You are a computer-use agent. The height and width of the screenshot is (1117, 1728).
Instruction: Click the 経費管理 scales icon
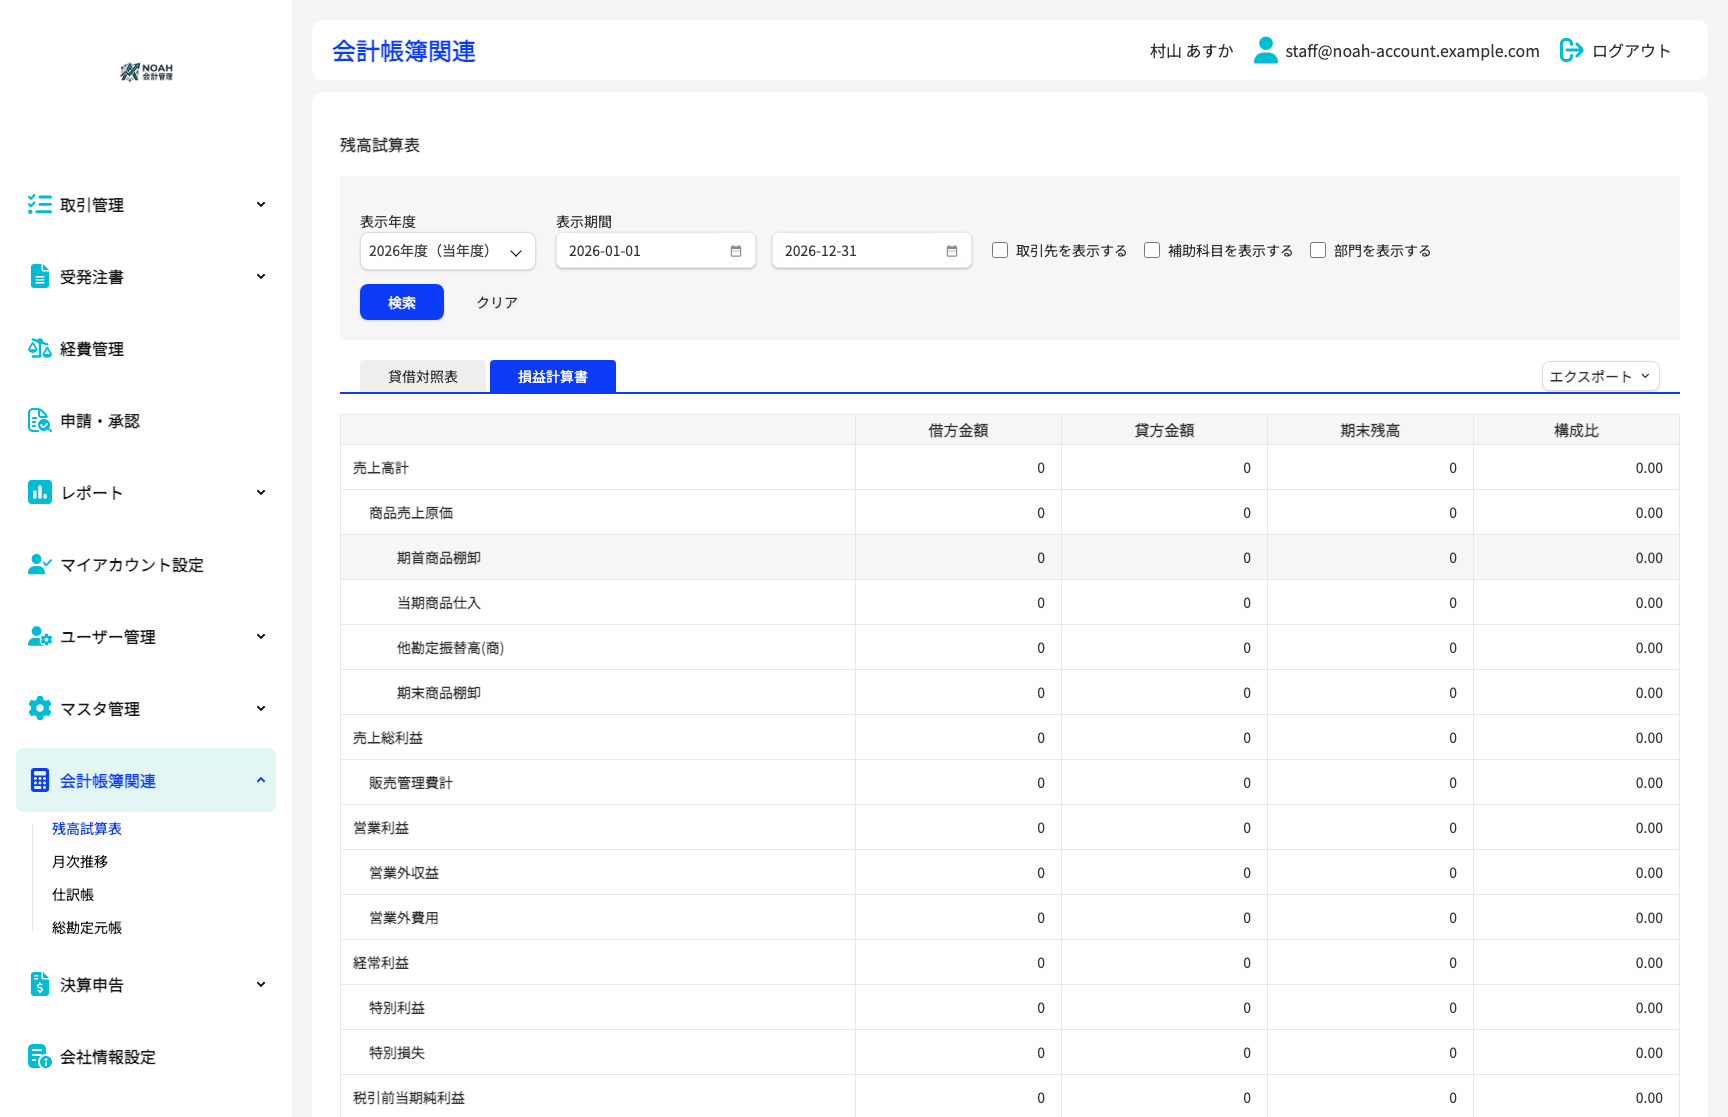coord(40,348)
